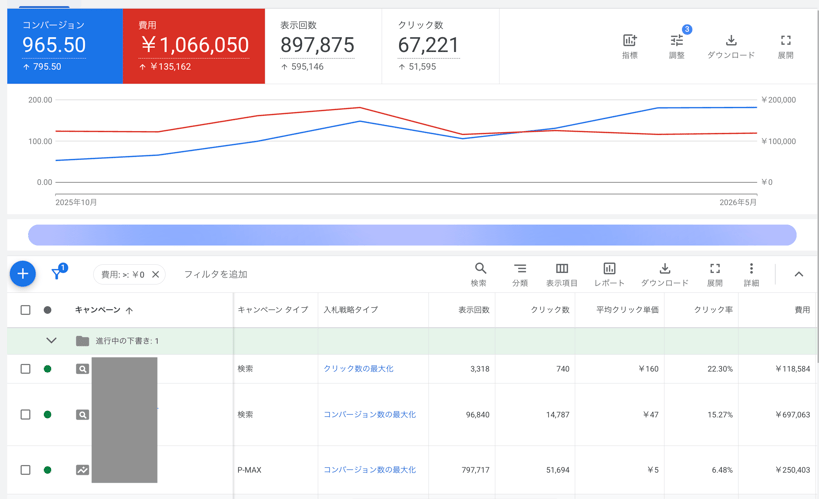Click the 22.30% click rate cell
Viewport: 819px width, 499px height.
click(x=720, y=369)
